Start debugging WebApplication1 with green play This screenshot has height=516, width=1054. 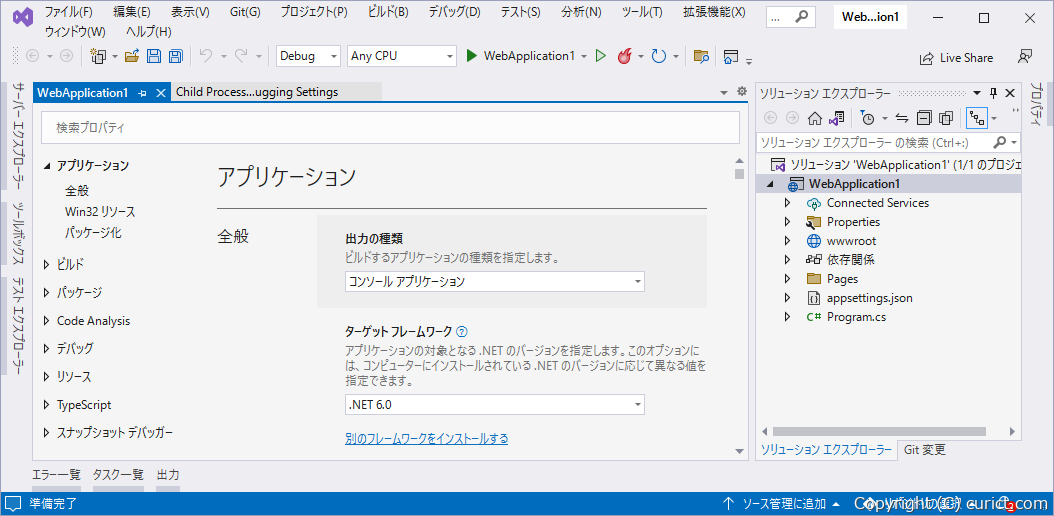click(x=471, y=56)
